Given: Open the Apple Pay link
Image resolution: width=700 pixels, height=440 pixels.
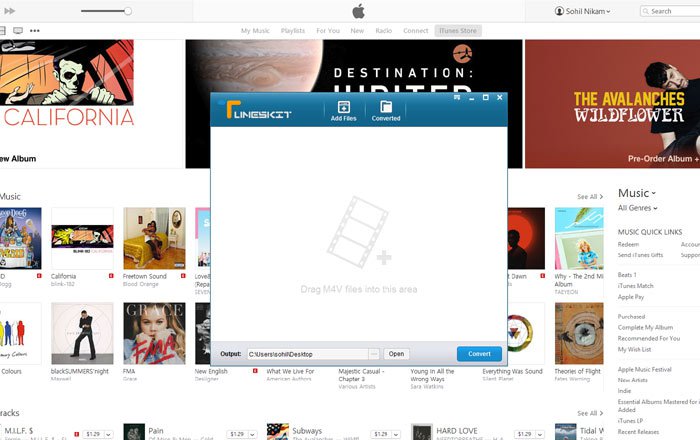Looking at the screenshot, I should click(631, 297).
